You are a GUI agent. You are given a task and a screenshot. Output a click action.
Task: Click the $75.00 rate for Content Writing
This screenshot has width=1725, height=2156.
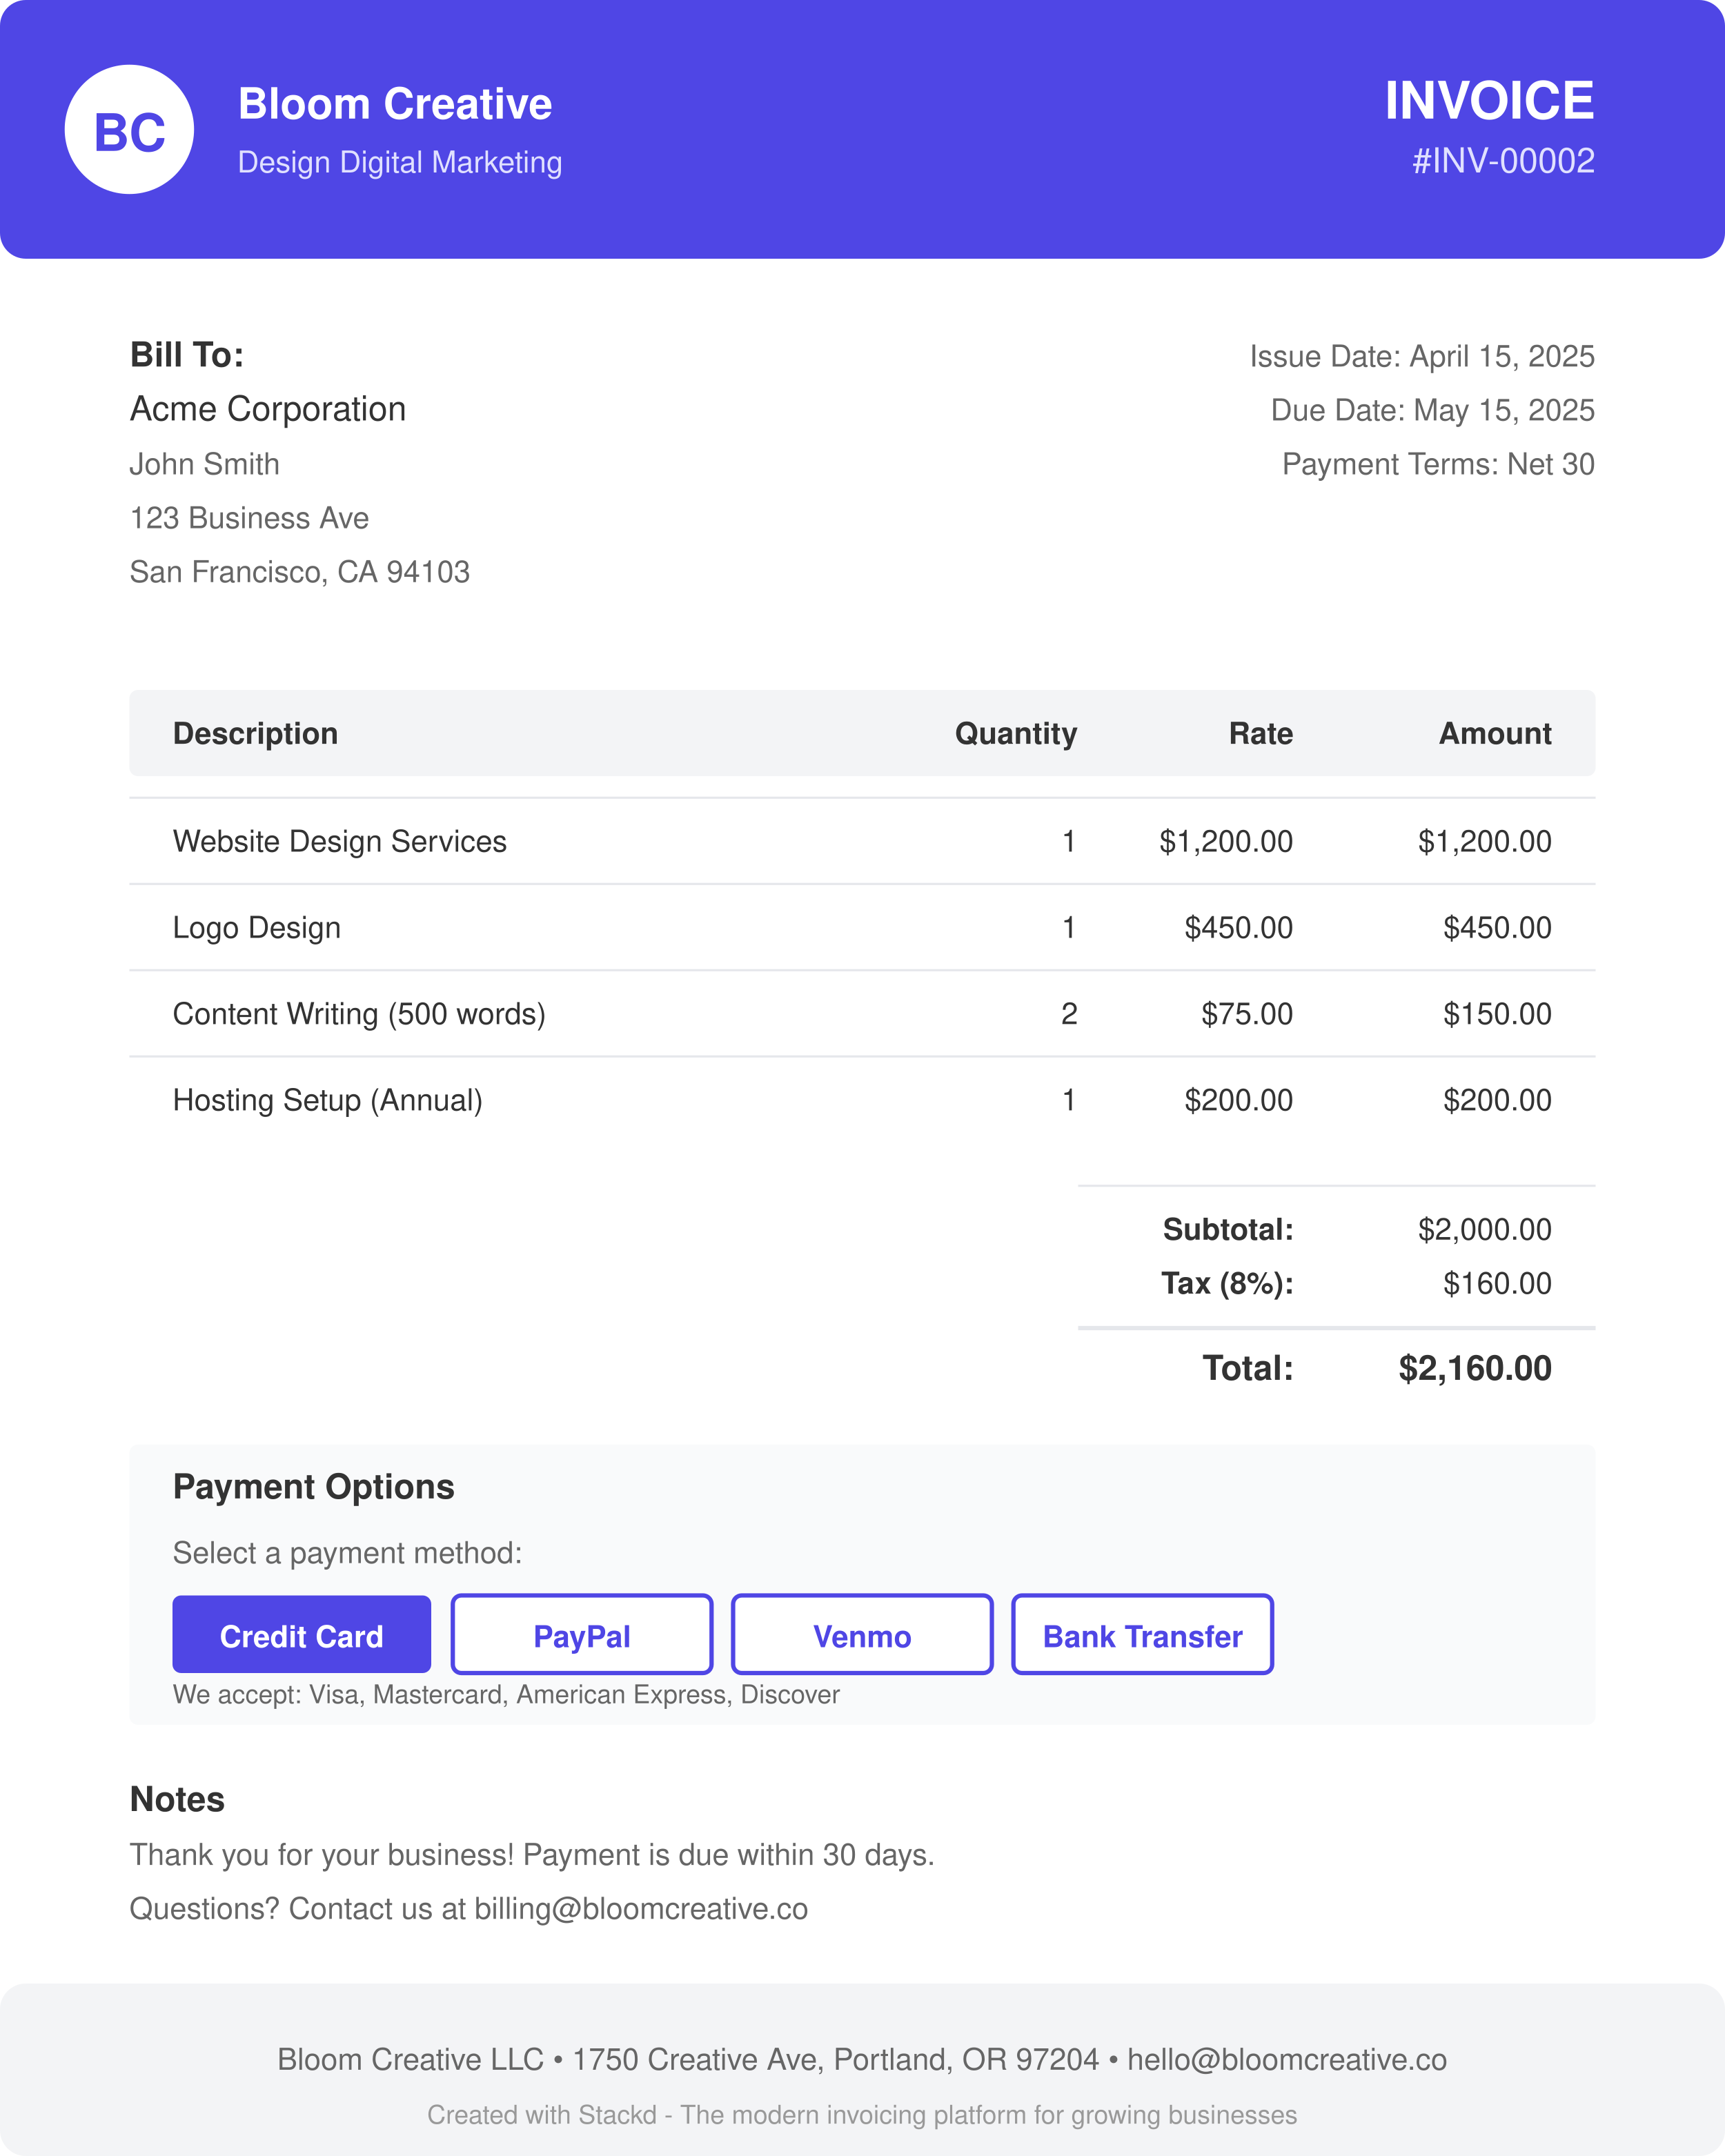click(1247, 1014)
